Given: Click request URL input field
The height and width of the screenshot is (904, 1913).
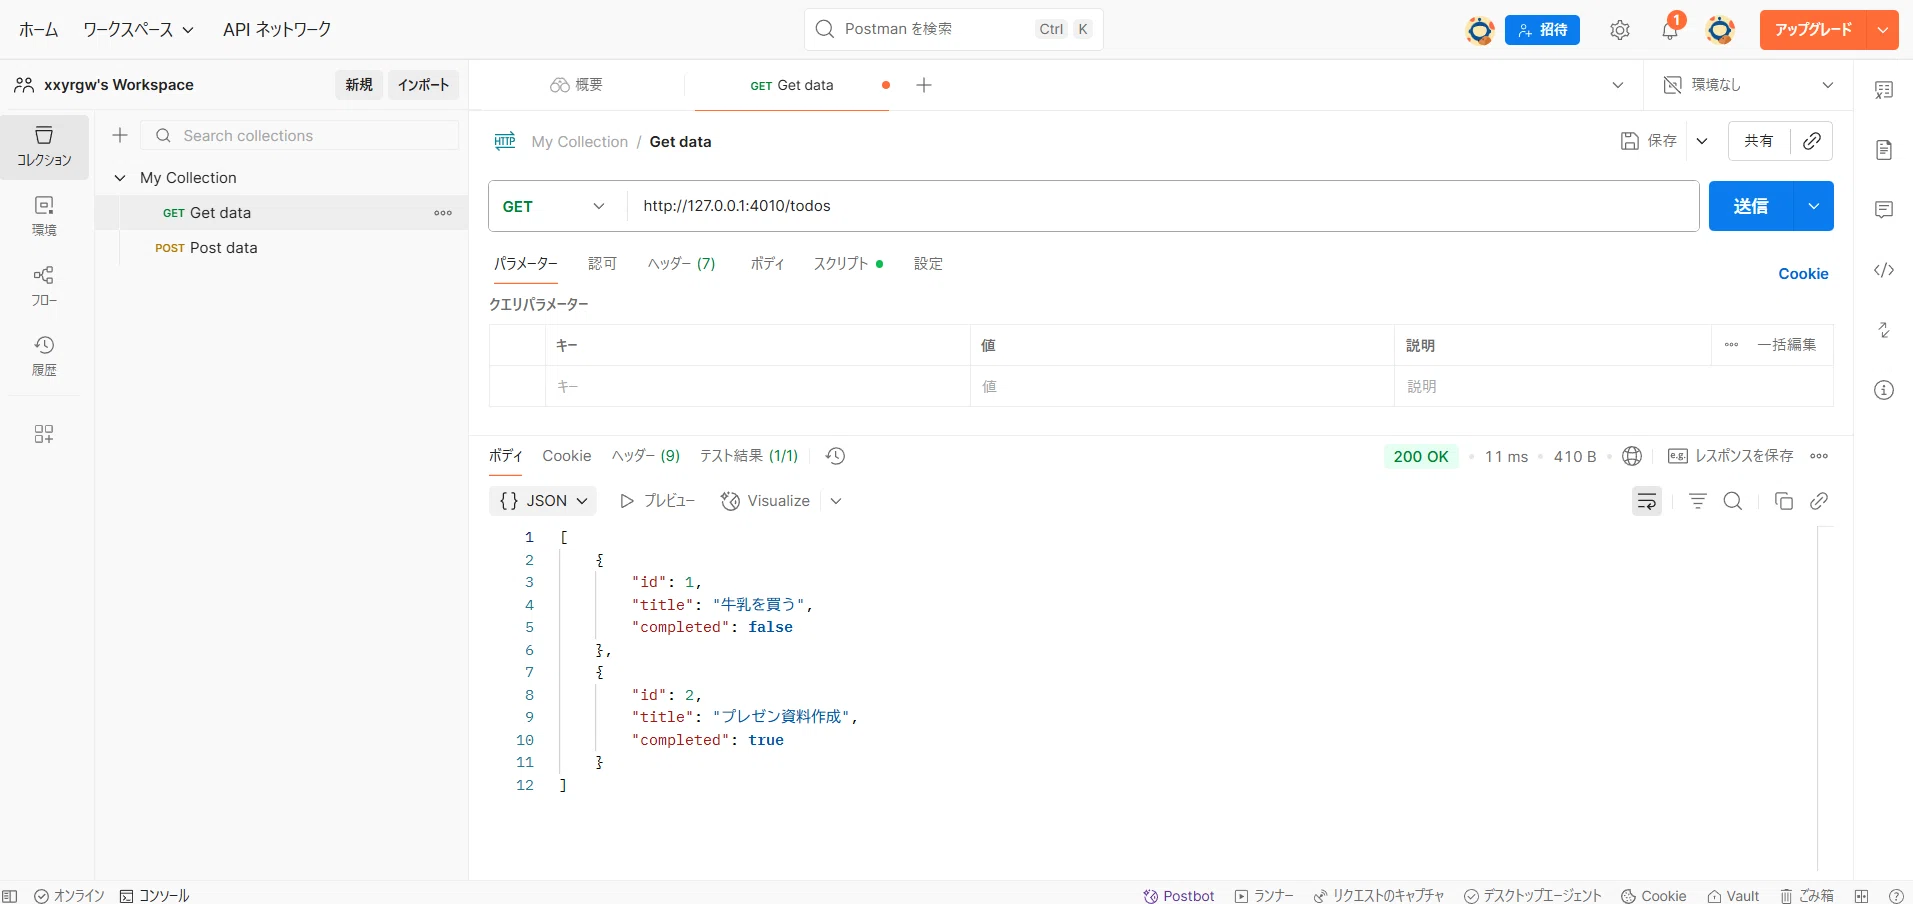Looking at the screenshot, I should tap(1163, 206).
